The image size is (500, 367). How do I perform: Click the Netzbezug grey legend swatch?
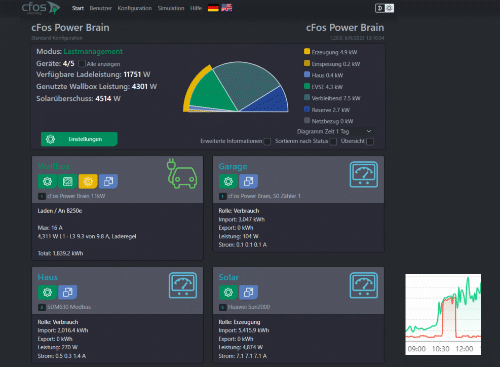point(307,120)
